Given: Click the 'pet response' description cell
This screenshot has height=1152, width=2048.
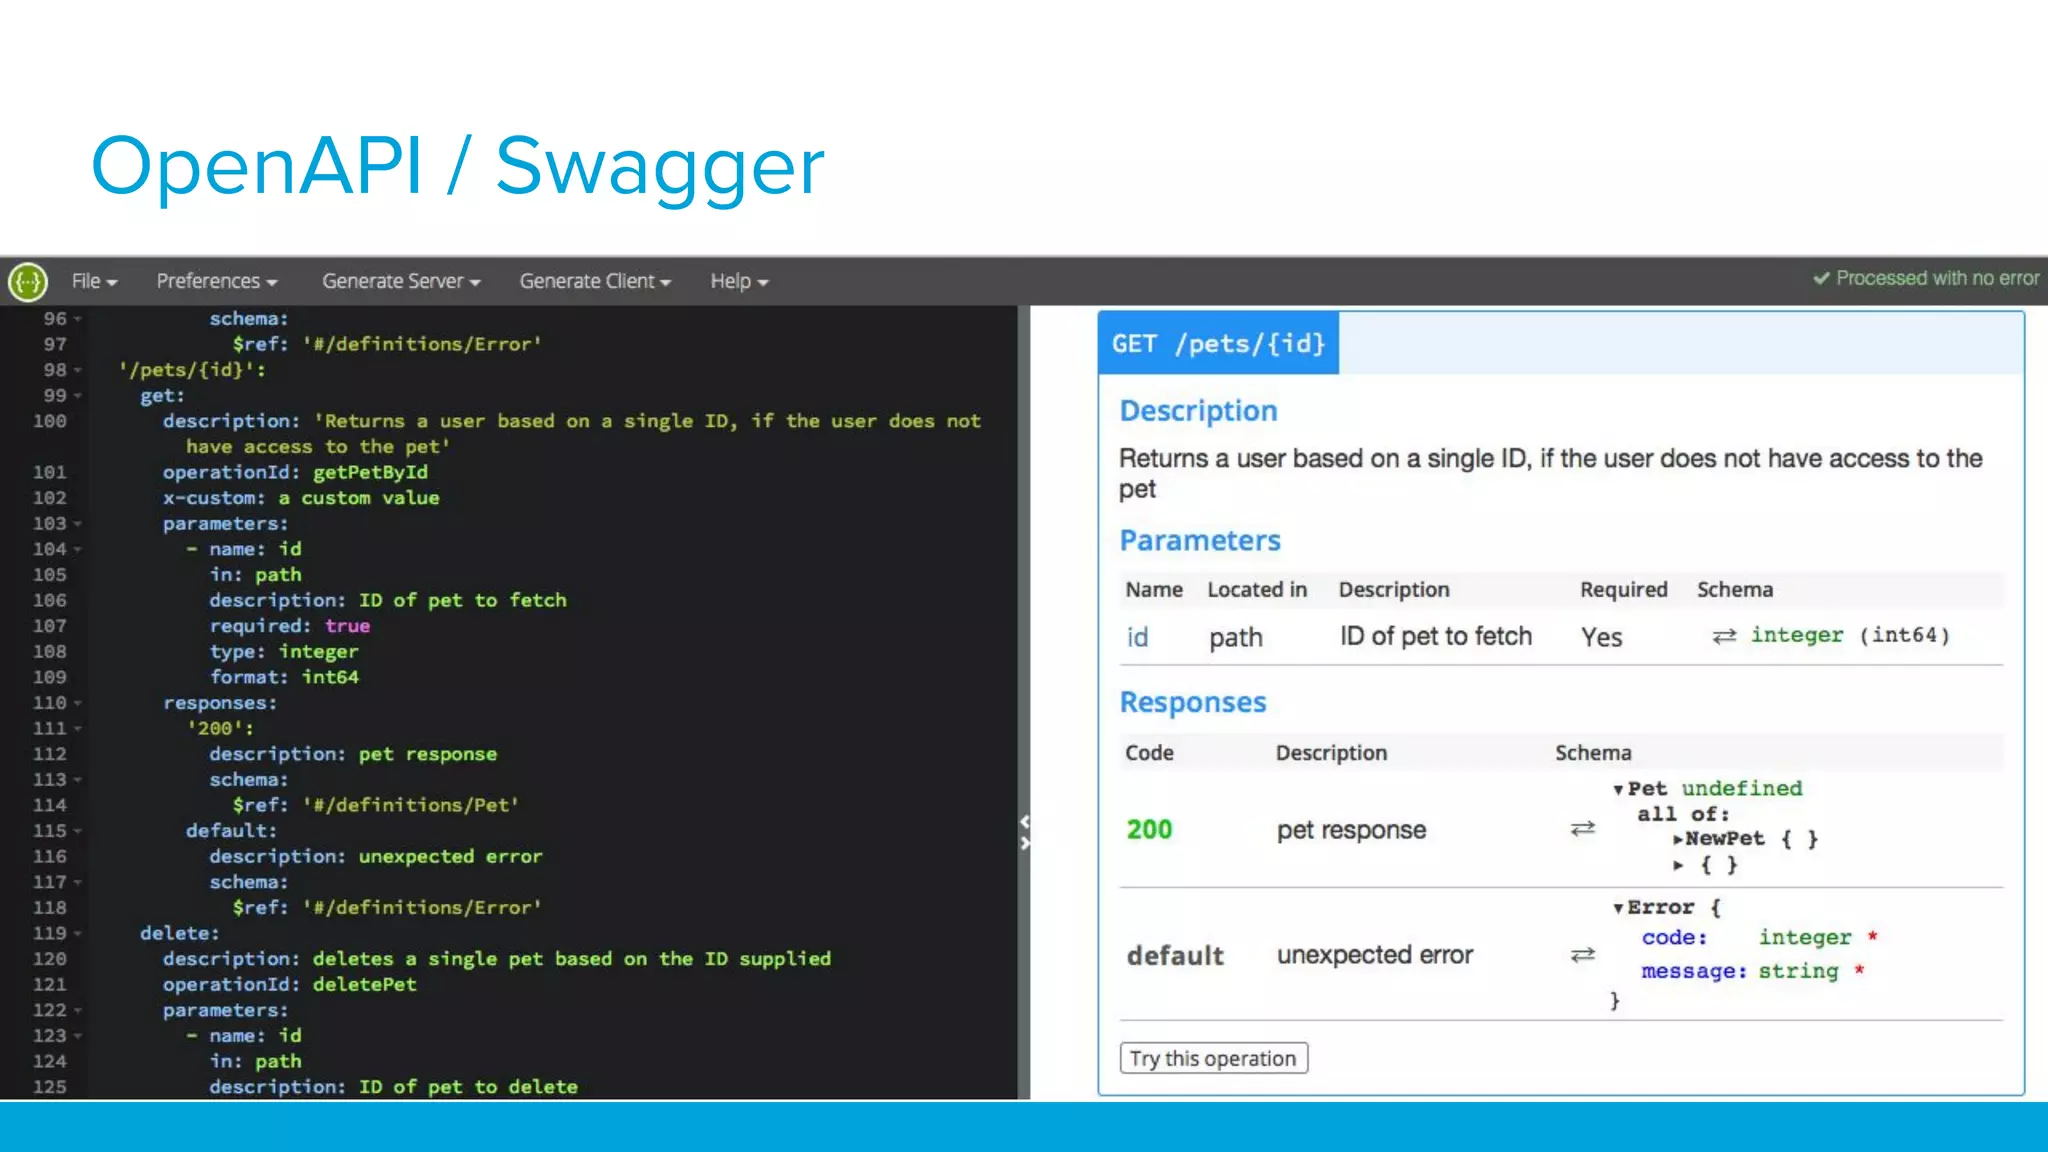Looking at the screenshot, I should [x=1351, y=830].
